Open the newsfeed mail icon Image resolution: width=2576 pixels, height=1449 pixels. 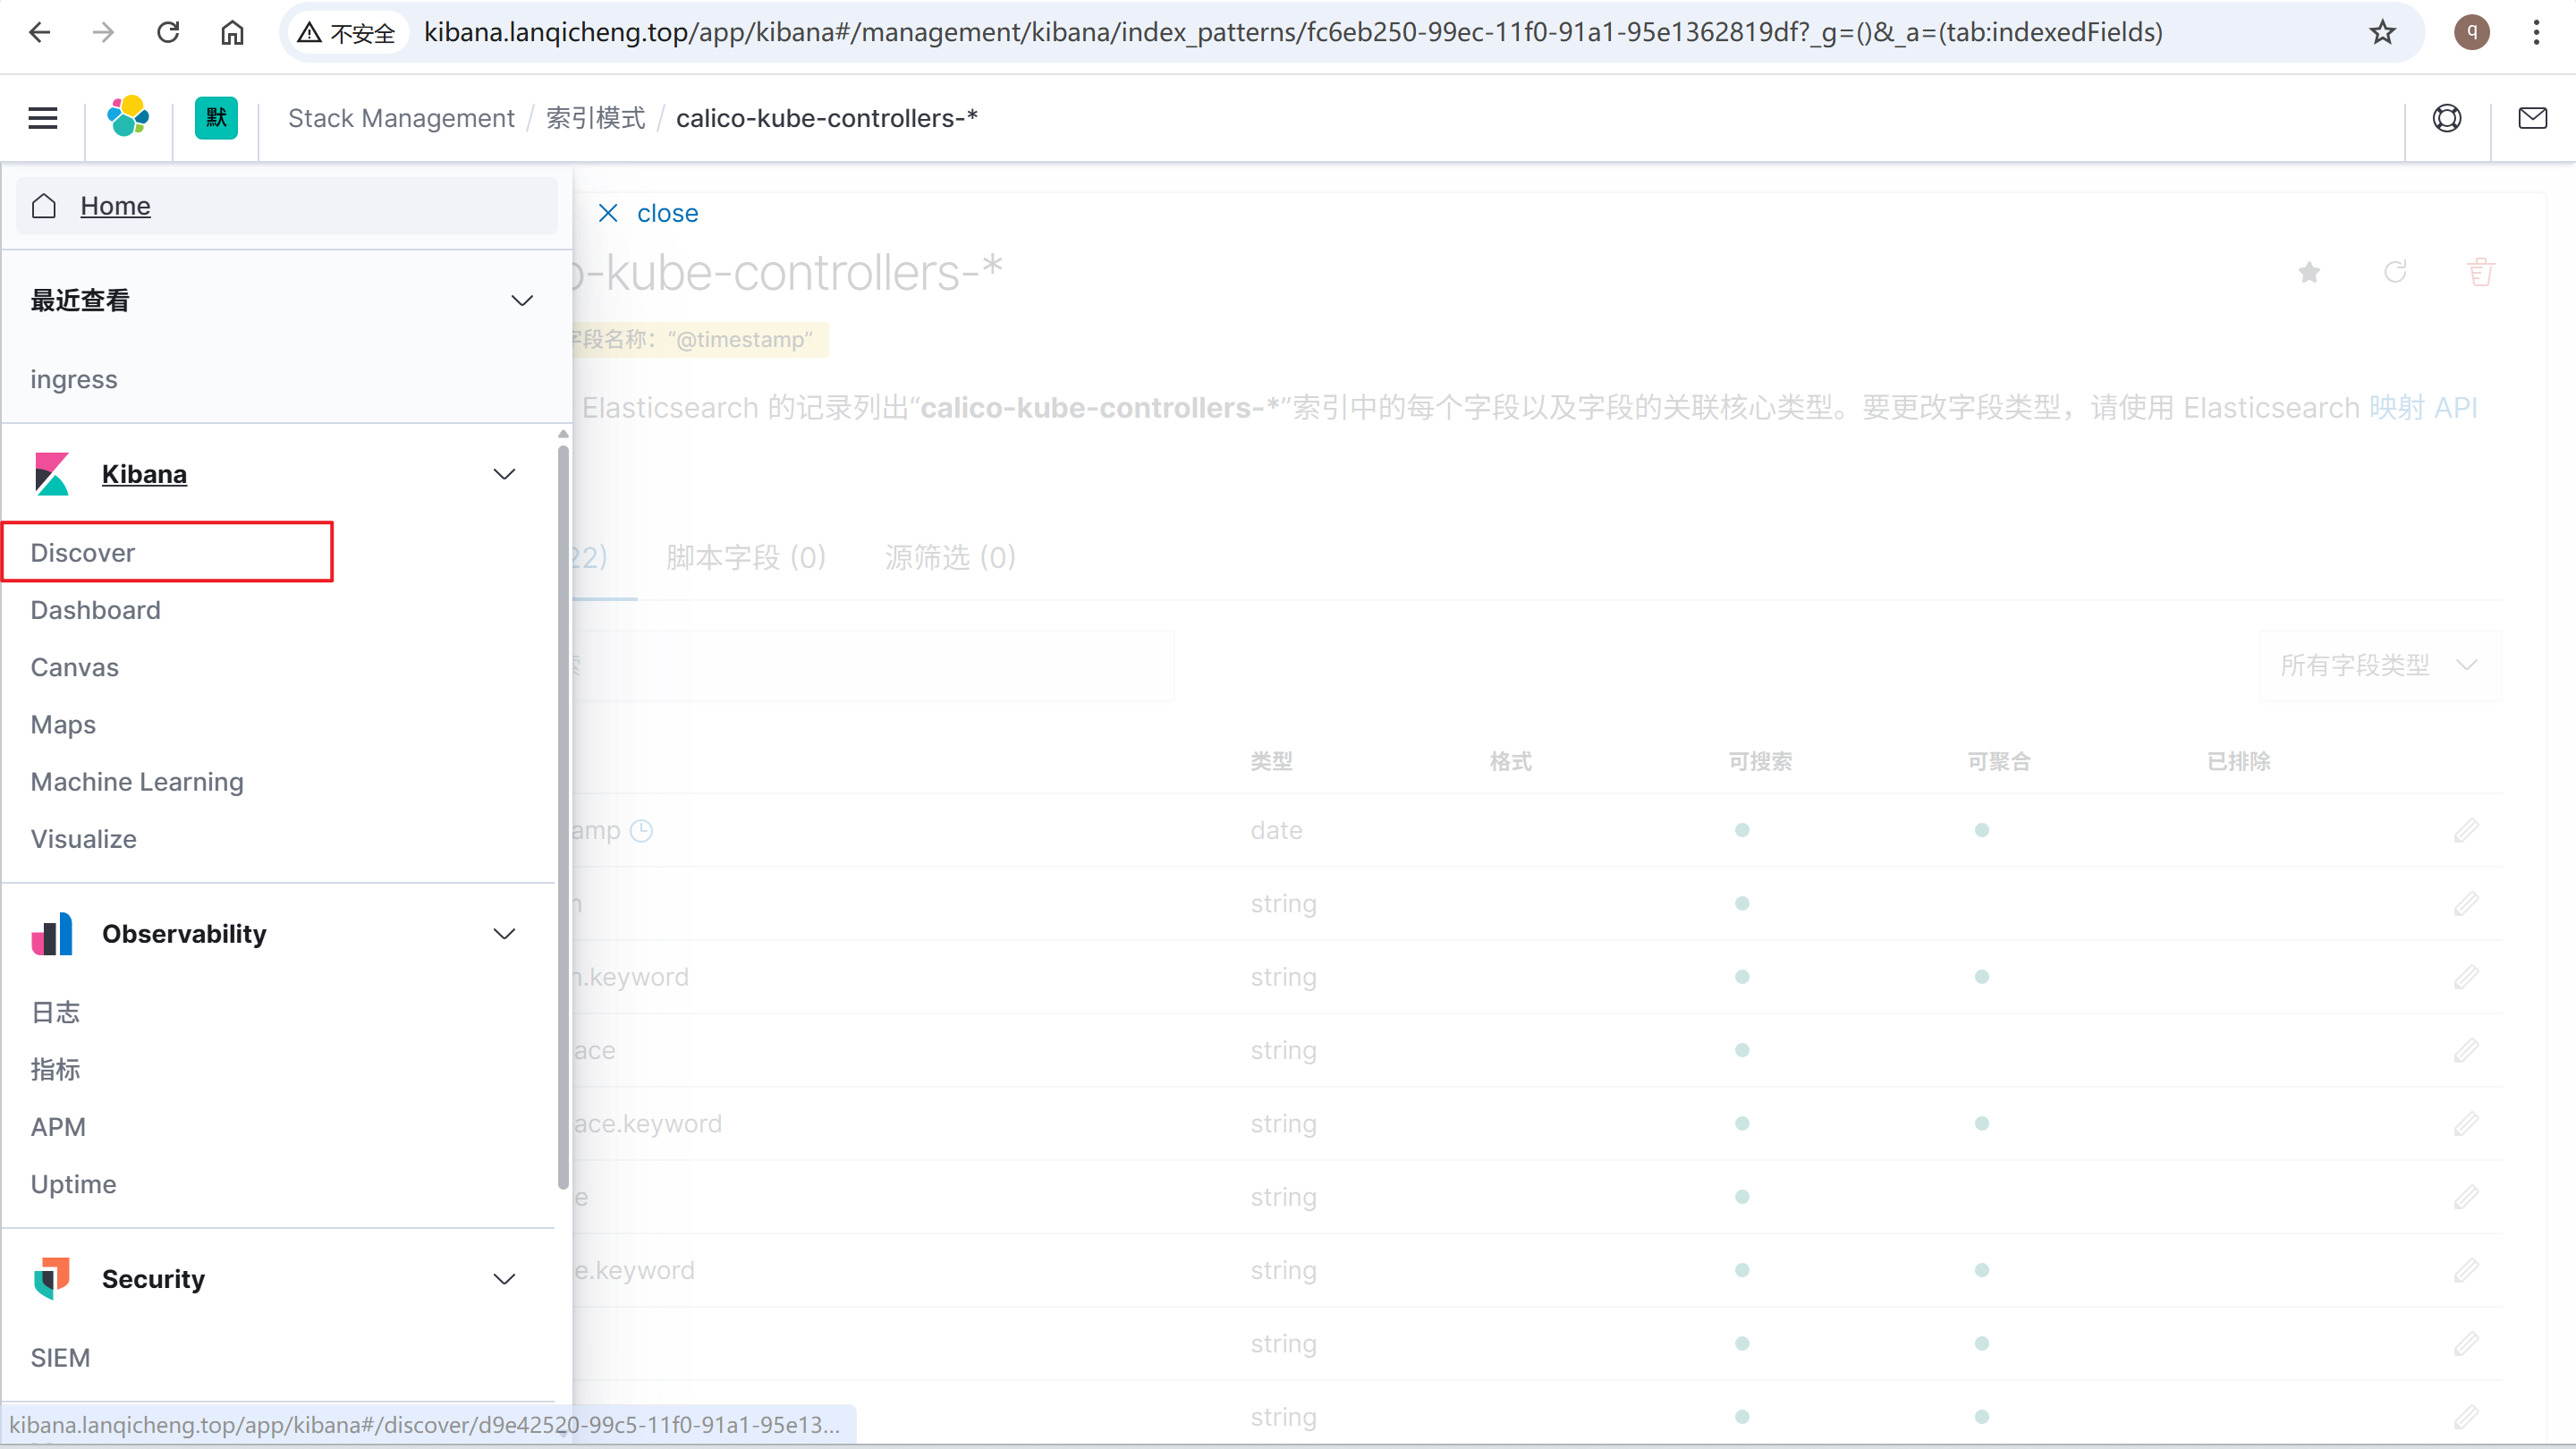(2533, 118)
